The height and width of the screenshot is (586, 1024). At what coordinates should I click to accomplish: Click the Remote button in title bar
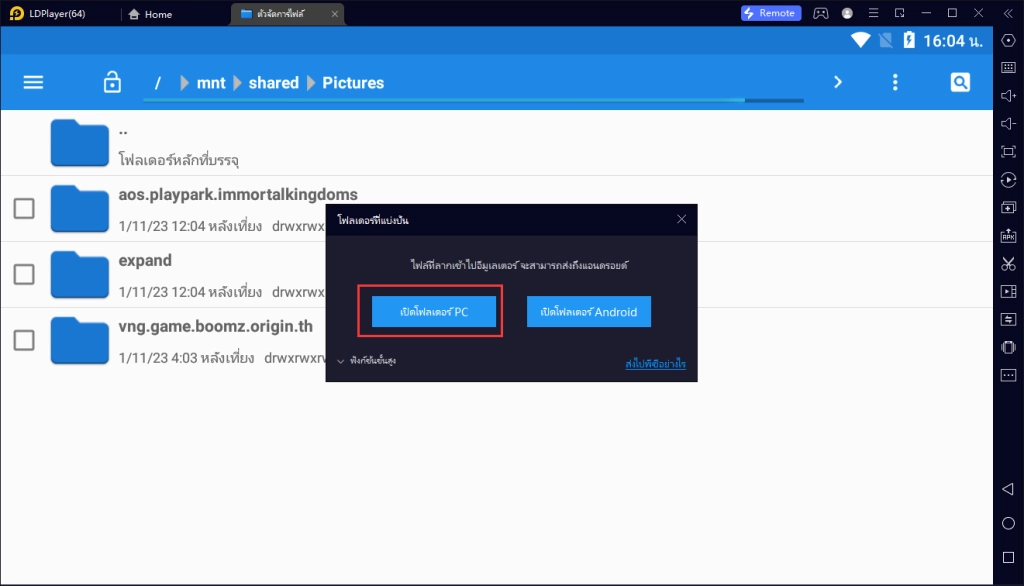coord(769,13)
